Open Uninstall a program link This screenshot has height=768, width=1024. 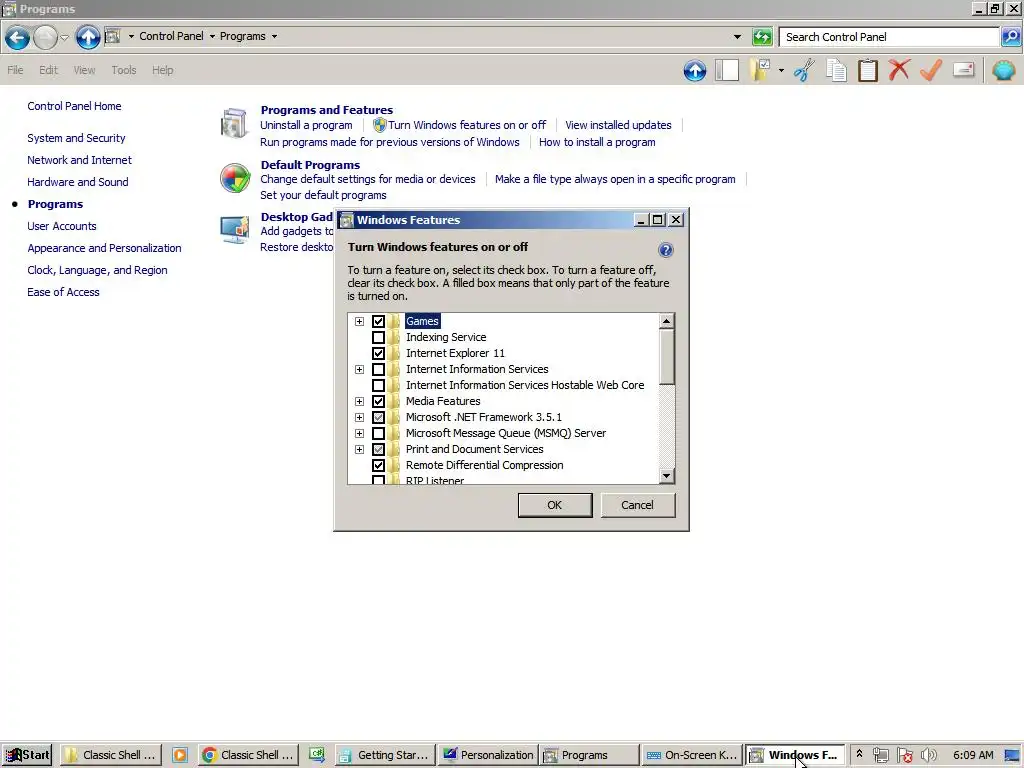pyautogui.click(x=306, y=125)
